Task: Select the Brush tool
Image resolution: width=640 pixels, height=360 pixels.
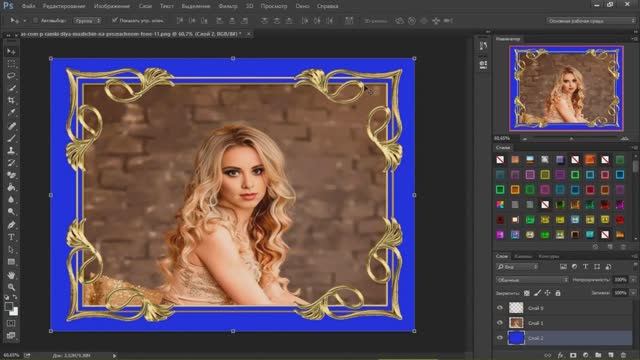Action: pyautogui.click(x=11, y=138)
